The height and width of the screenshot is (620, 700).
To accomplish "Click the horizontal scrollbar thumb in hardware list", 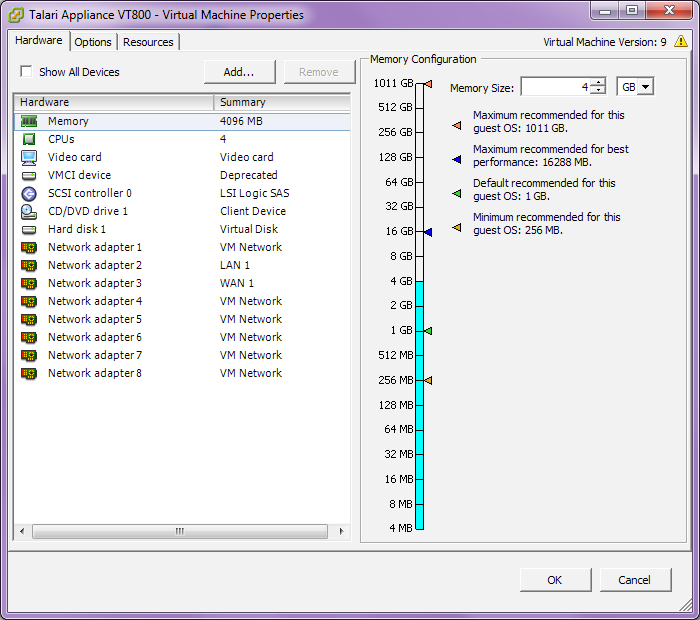I will (x=180, y=531).
